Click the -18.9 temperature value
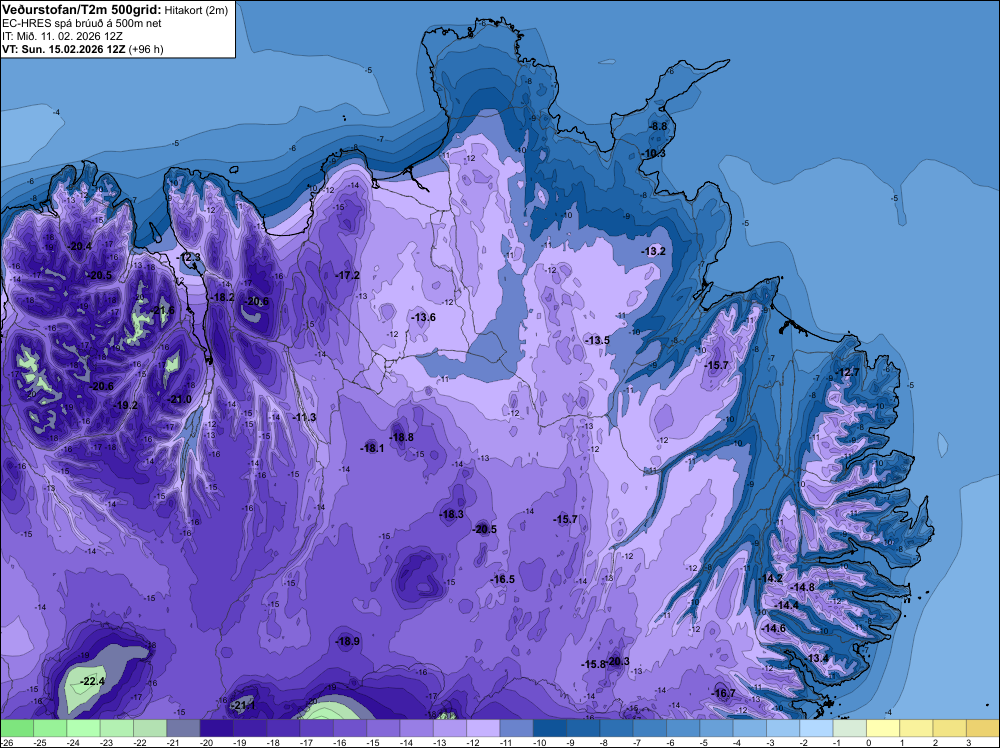The height and width of the screenshot is (748, 1000). (x=348, y=641)
